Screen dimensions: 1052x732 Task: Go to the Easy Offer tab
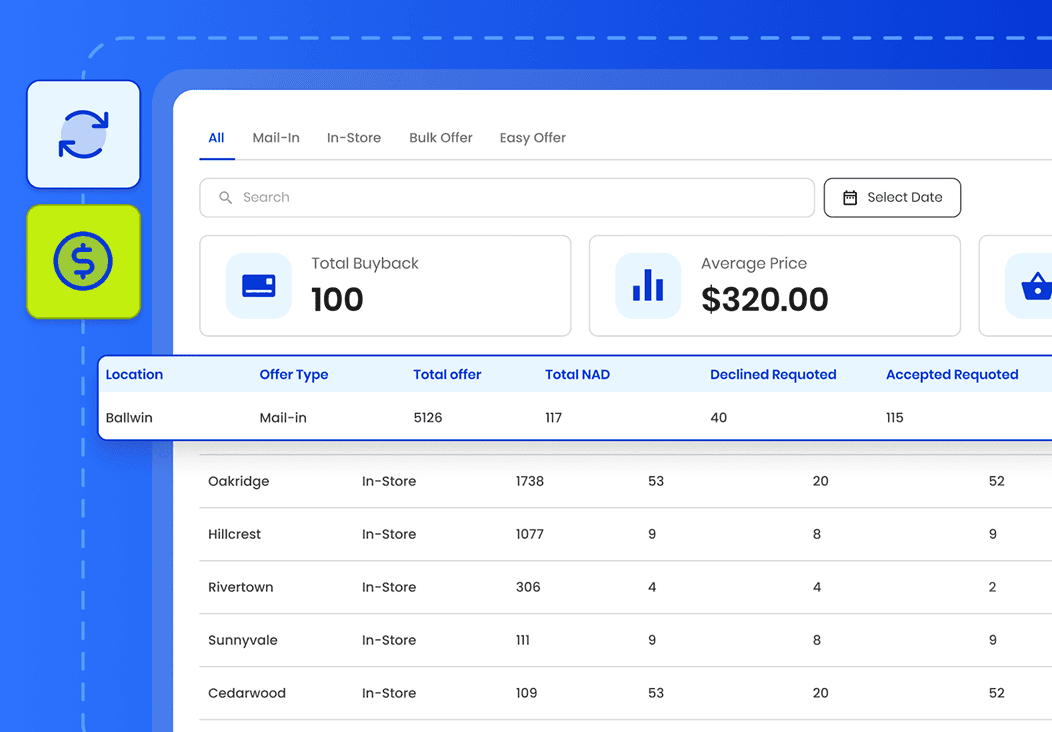click(x=533, y=138)
